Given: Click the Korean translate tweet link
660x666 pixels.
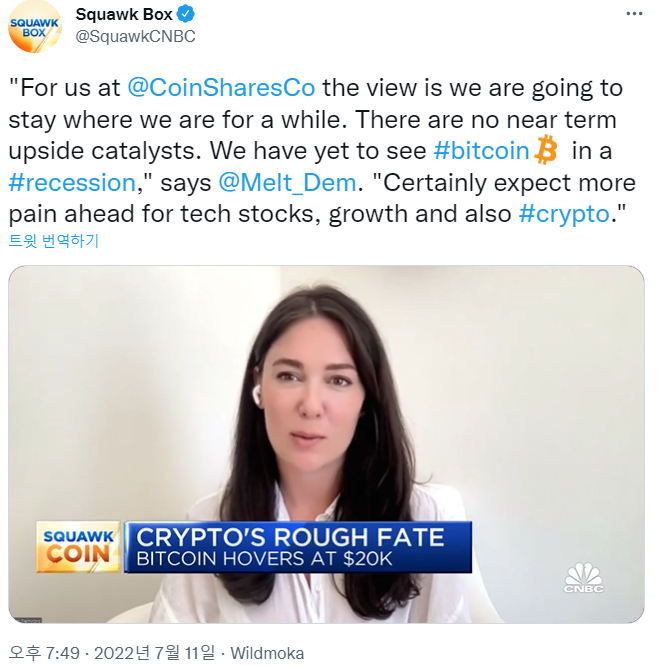Looking at the screenshot, I should click(x=54, y=241).
